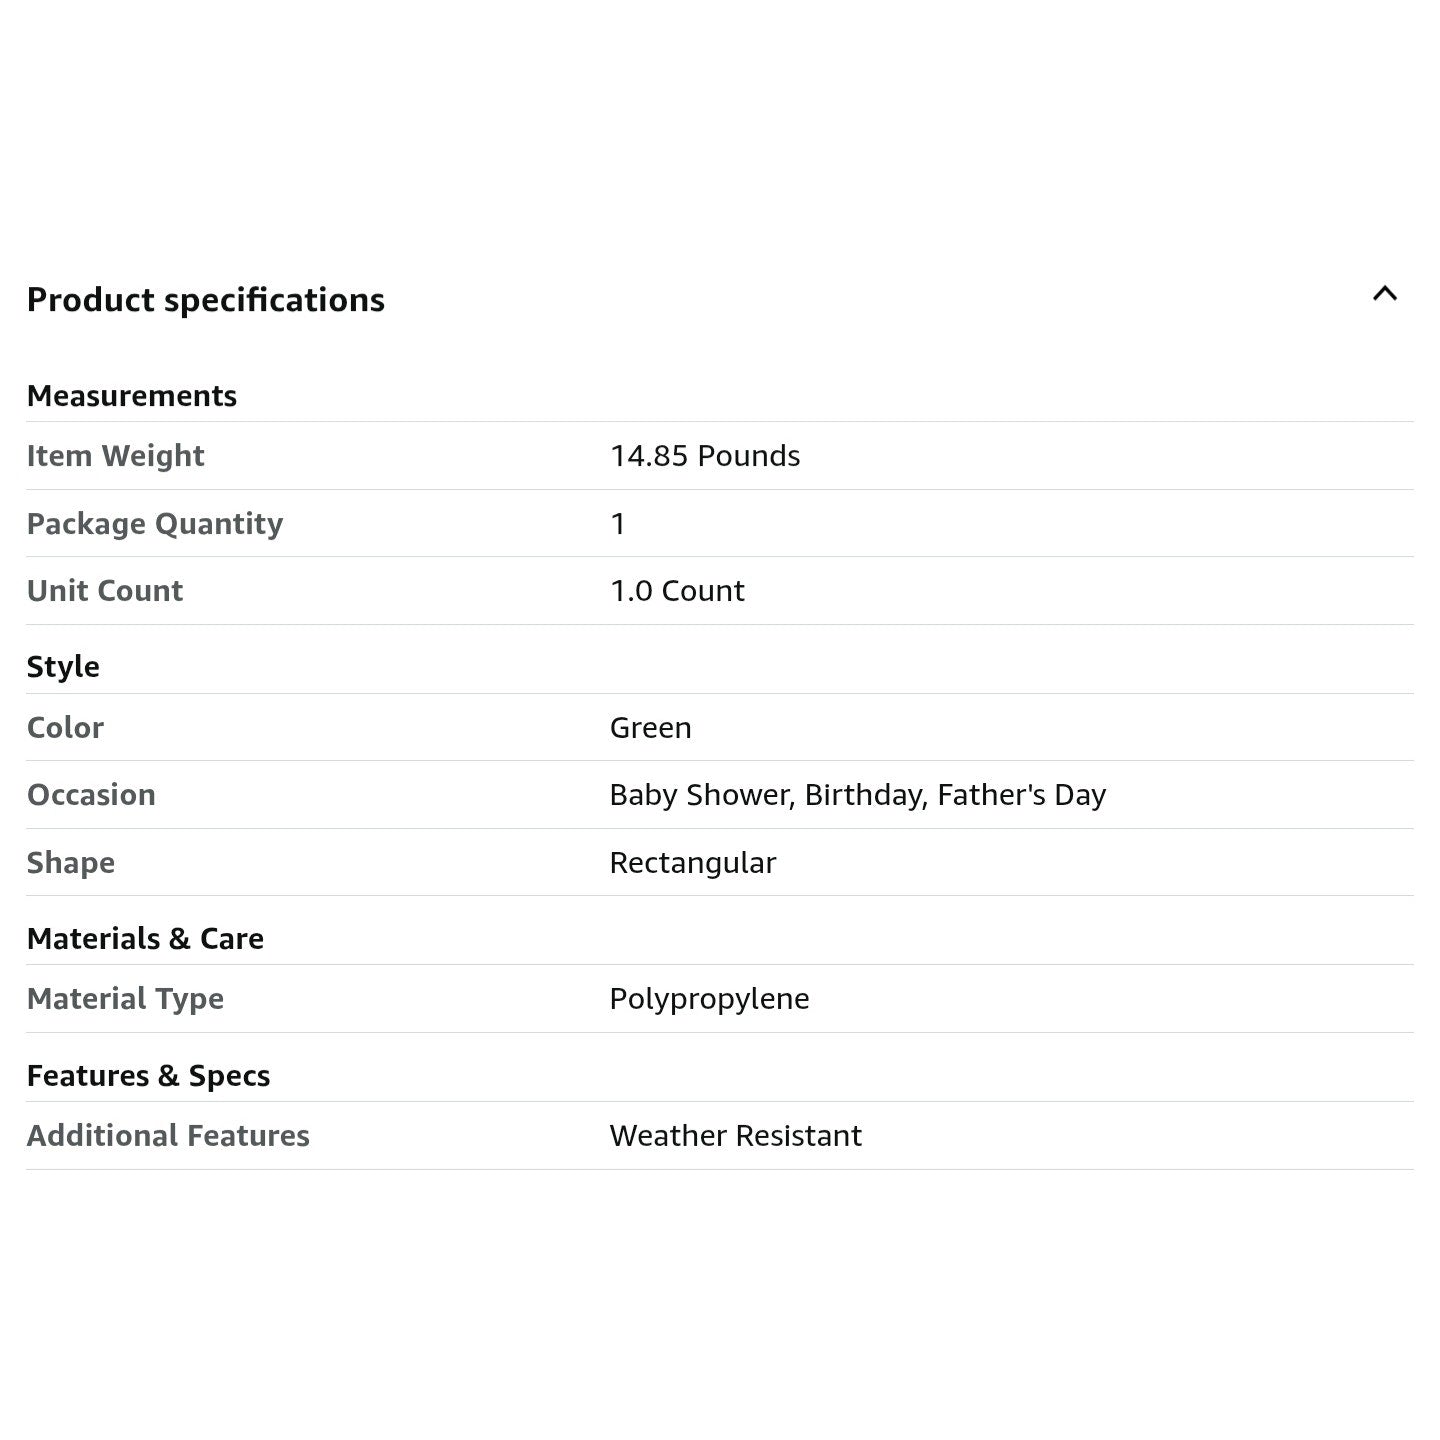Click the Occasion row label
The width and height of the screenshot is (1440, 1440).
[91, 795]
